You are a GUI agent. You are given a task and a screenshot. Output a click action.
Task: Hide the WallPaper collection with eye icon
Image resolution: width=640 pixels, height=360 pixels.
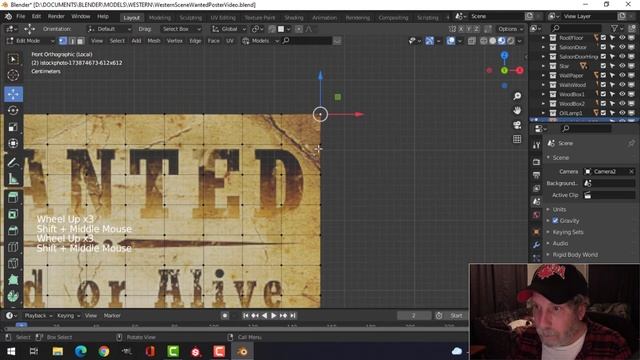pyautogui.click(x=622, y=75)
